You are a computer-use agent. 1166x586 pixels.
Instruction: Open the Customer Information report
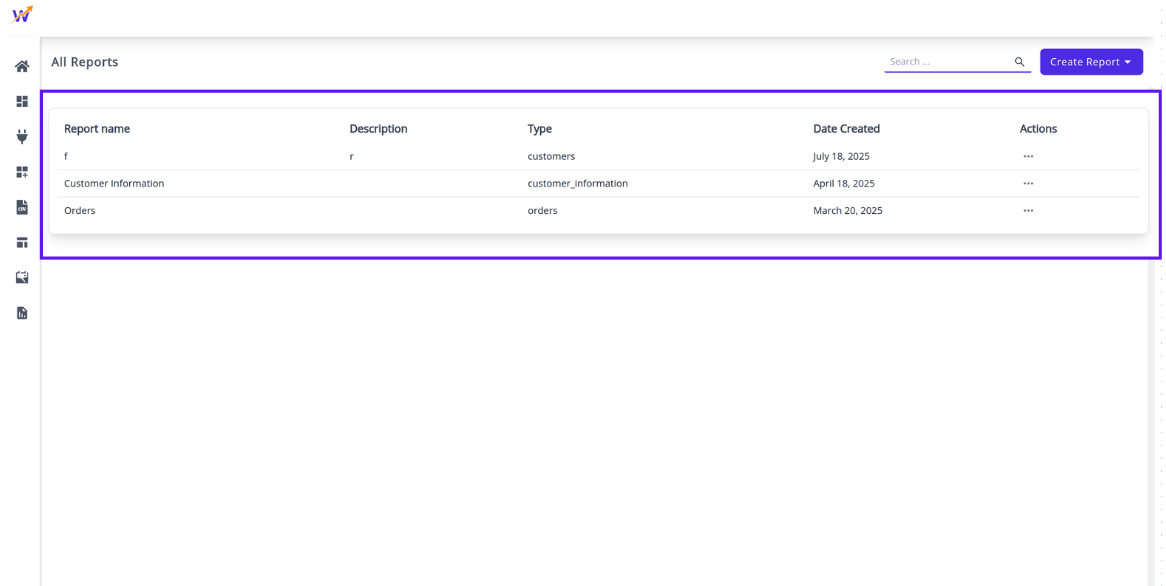[x=114, y=184]
